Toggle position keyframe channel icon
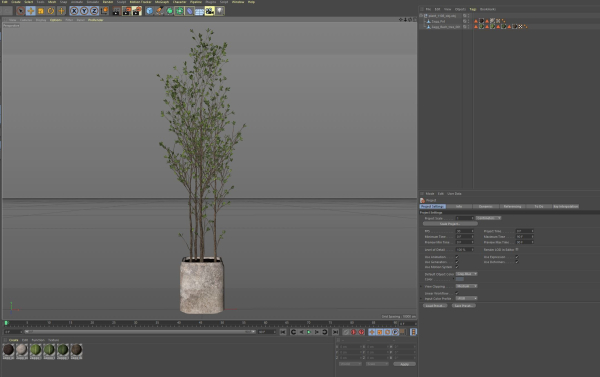The width and height of the screenshot is (600, 377). pyautogui.click(x=372, y=332)
